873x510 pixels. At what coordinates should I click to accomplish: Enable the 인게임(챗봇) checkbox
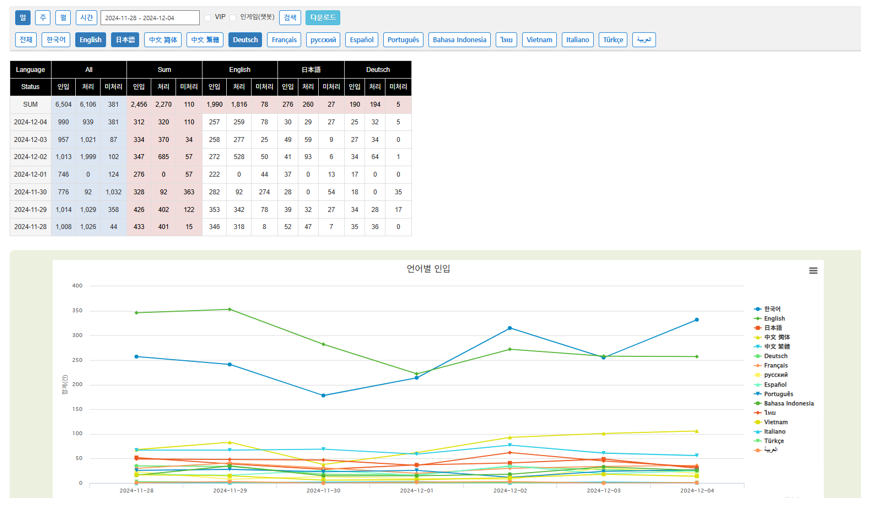tap(233, 18)
